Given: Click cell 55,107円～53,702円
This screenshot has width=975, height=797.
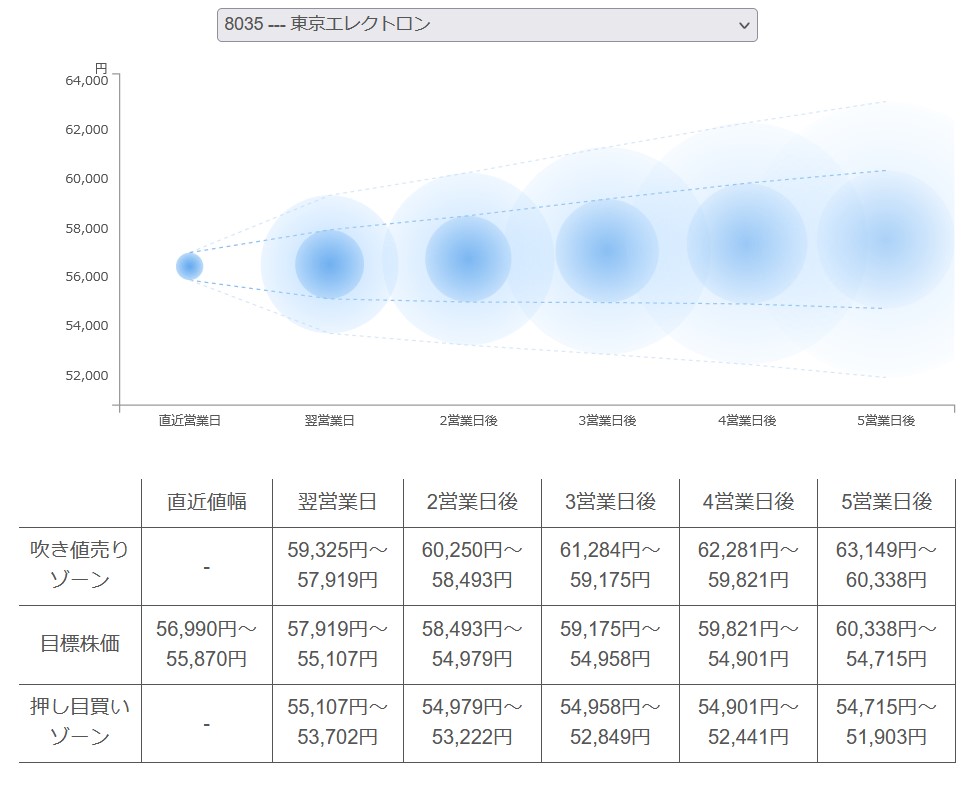Looking at the screenshot, I should [x=338, y=722].
